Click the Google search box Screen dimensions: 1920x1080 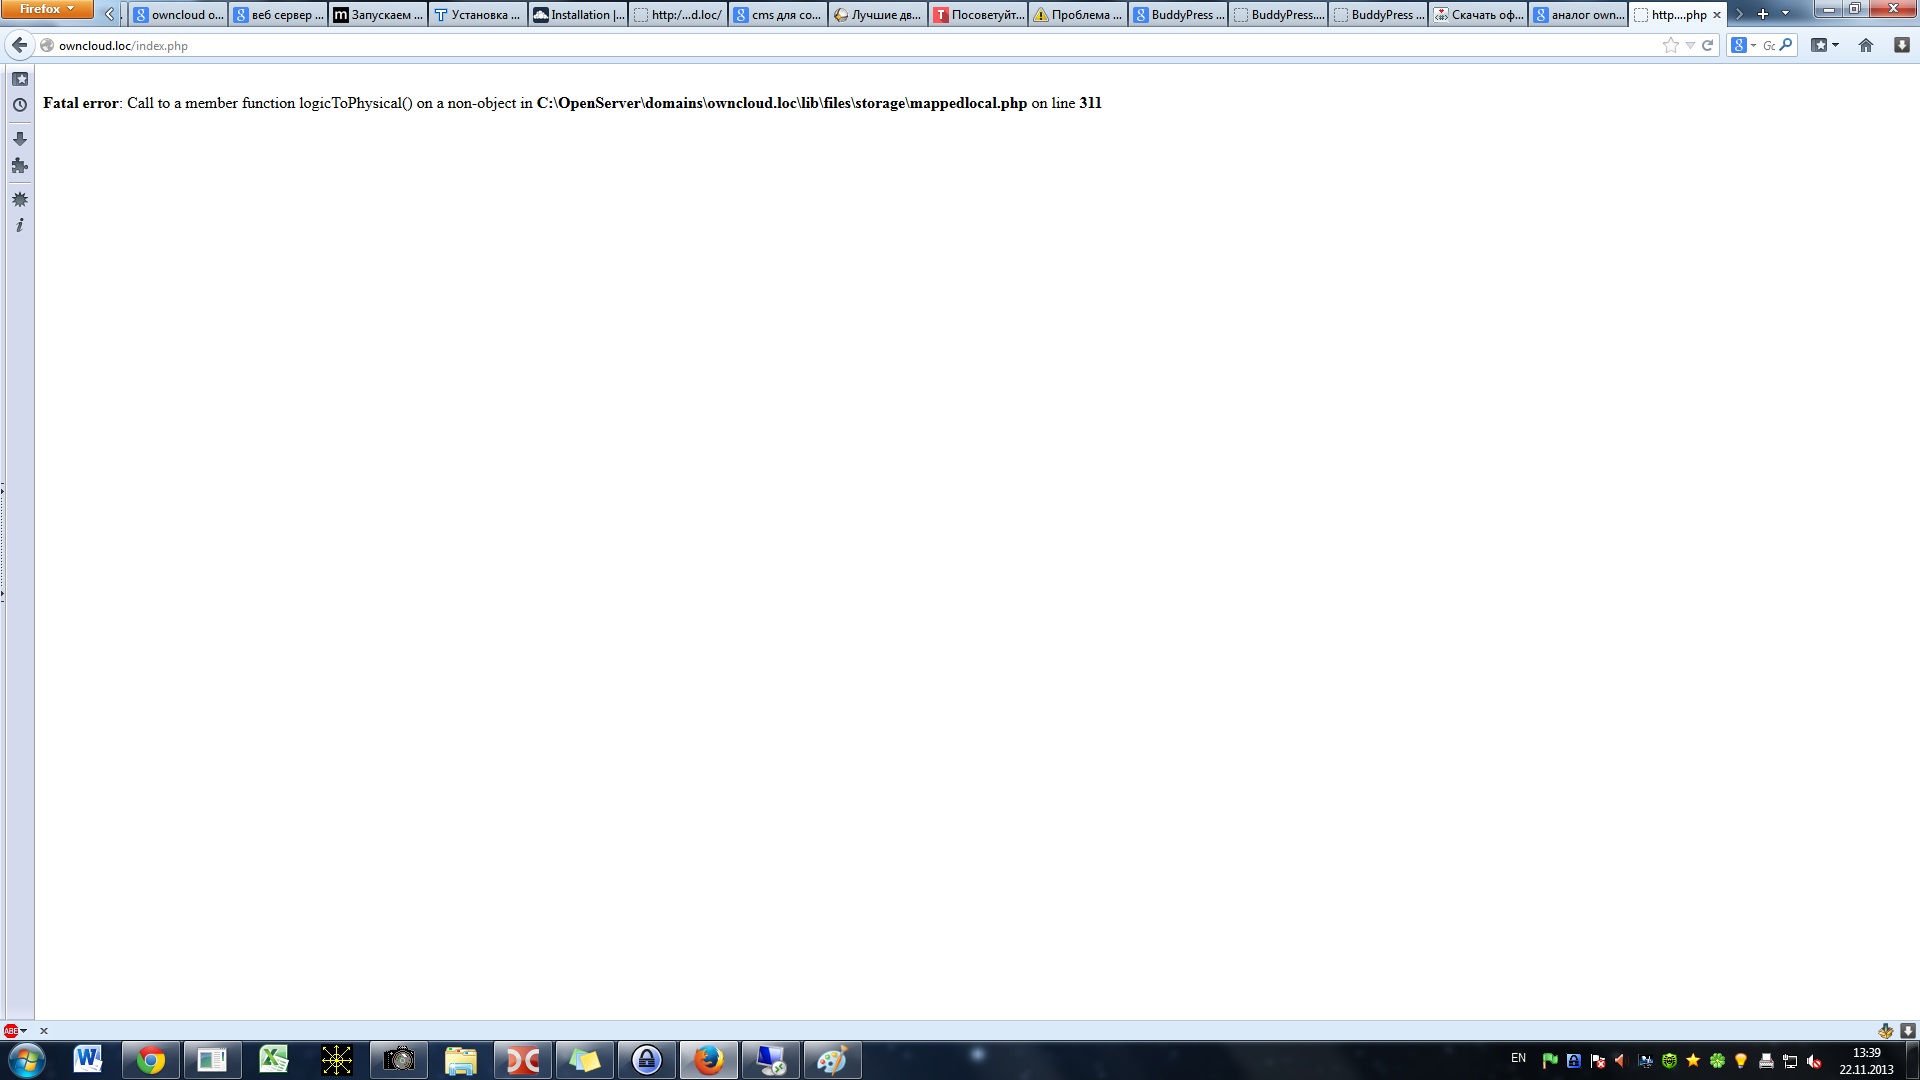pyautogui.click(x=1767, y=45)
